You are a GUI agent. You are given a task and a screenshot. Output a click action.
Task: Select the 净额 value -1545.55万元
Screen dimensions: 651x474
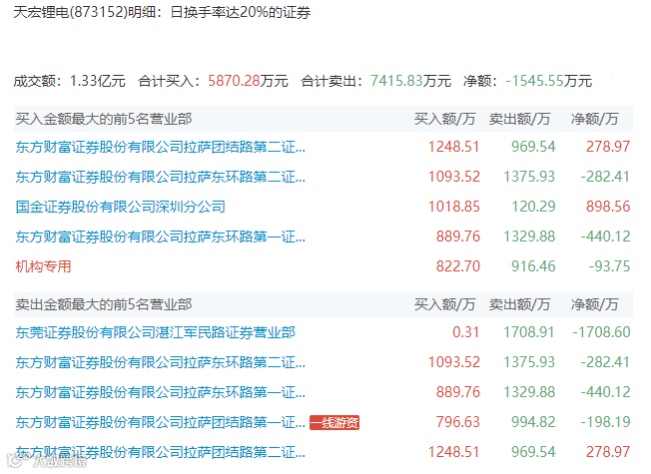(549, 81)
